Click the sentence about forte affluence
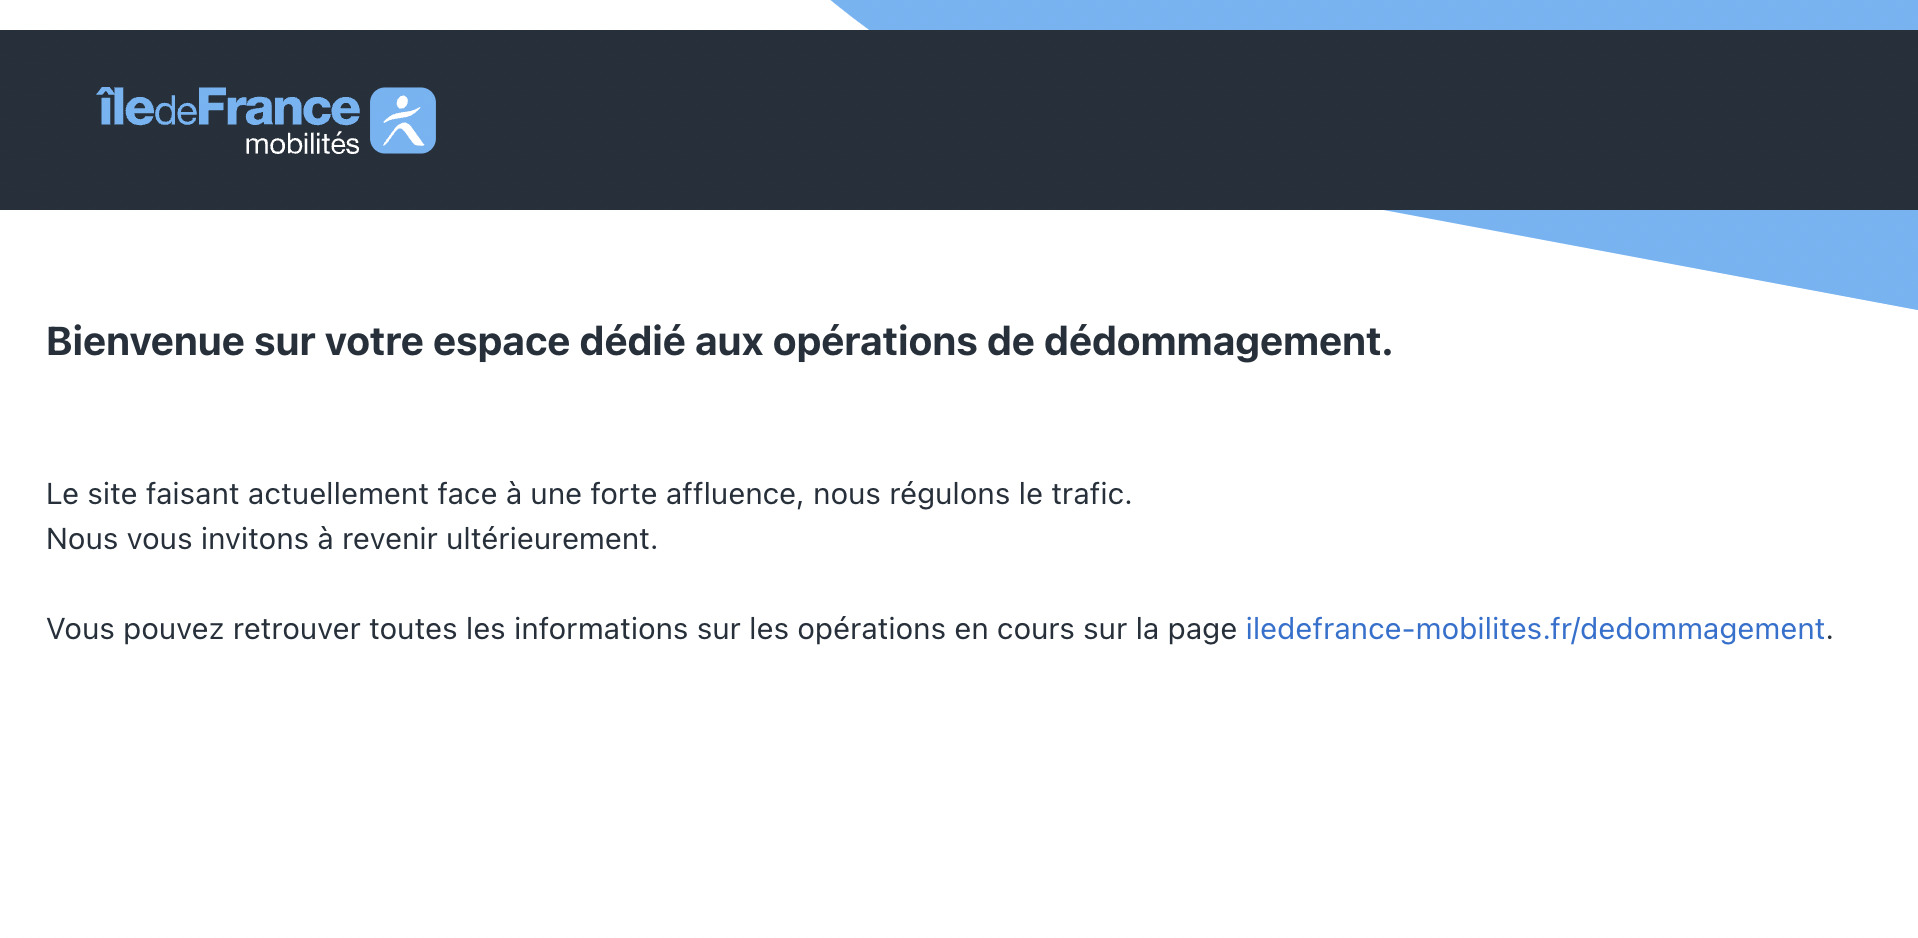Image resolution: width=1918 pixels, height=938 pixels. (x=589, y=494)
